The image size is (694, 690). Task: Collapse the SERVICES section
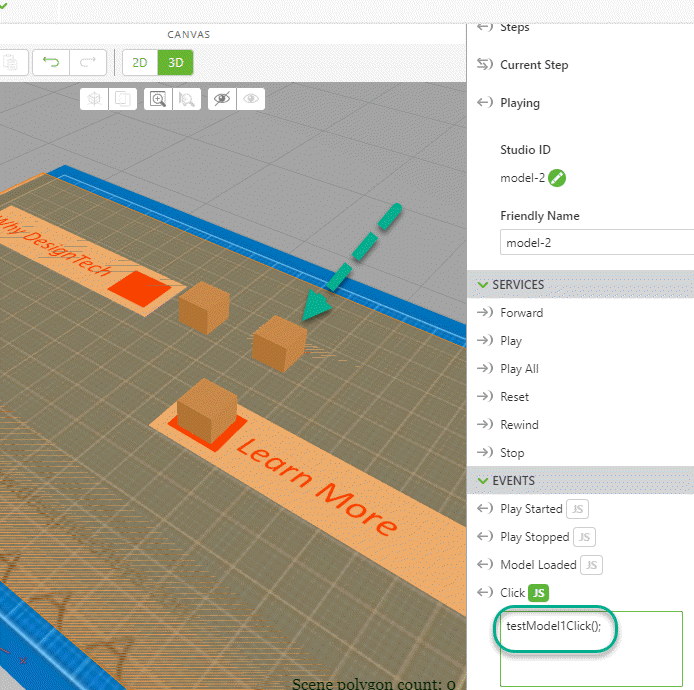point(482,285)
